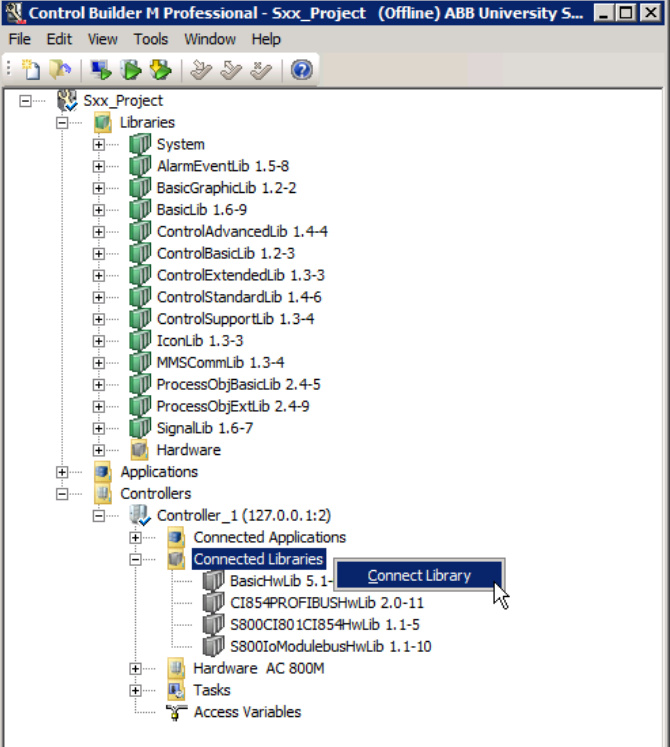The width and height of the screenshot is (670, 747).
Task: Click the Controller_1 controller icon
Action: (140, 515)
